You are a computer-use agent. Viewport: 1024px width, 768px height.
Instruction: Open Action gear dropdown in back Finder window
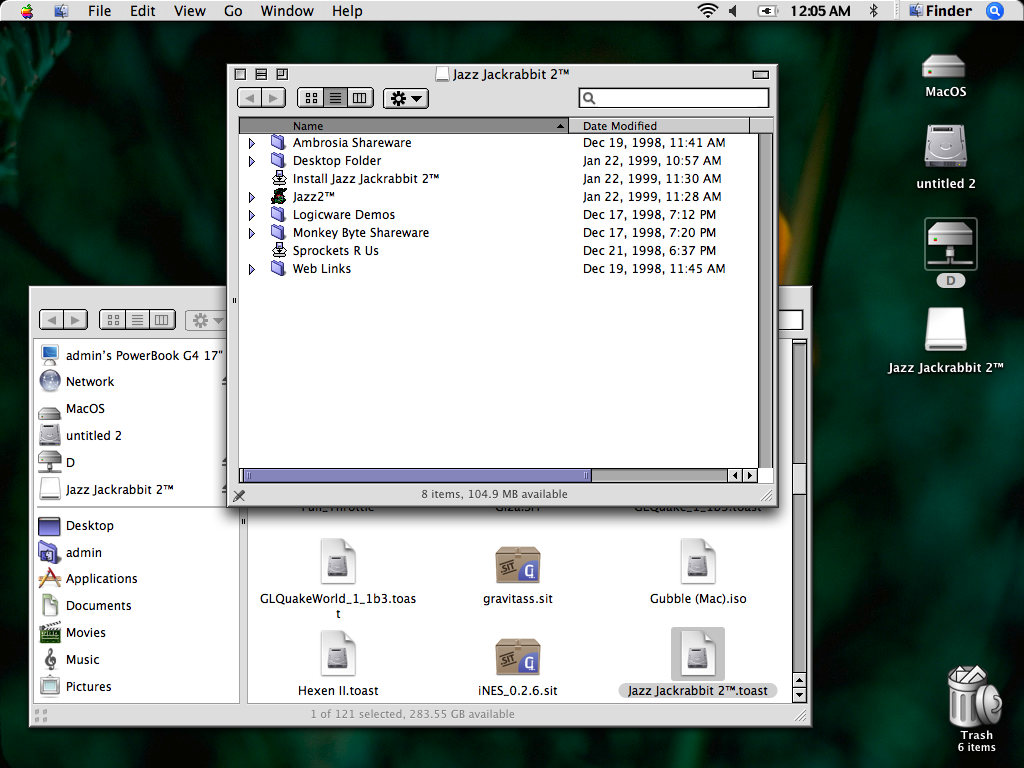[x=205, y=320]
